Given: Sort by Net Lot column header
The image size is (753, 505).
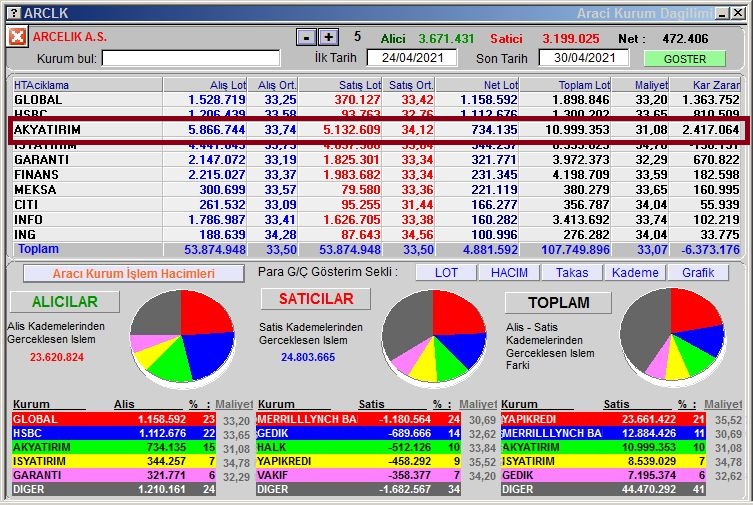Looking at the screenshot, I should coord(477,85).
